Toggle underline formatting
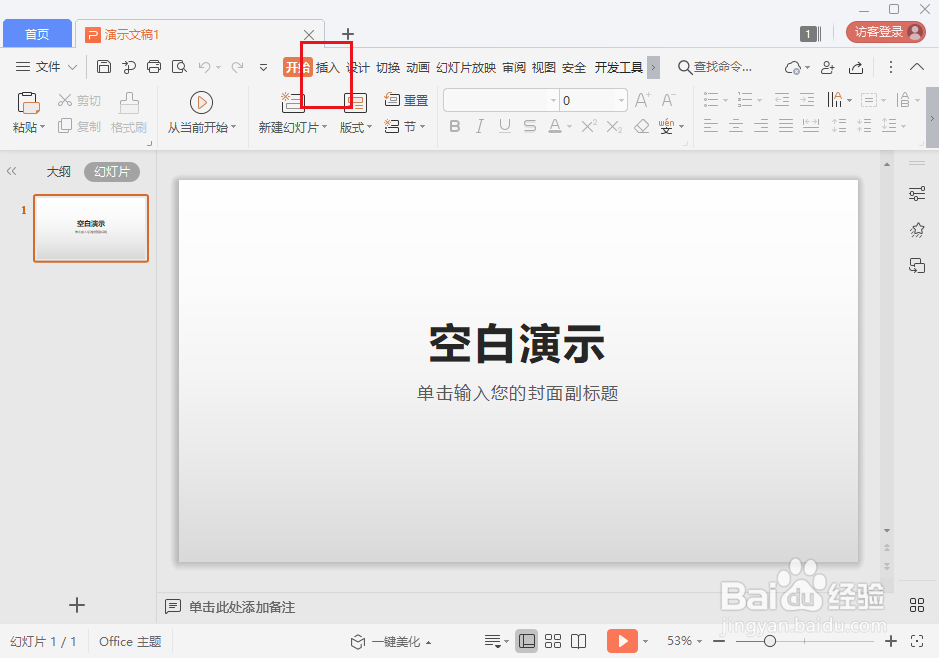Screen dimensions: 939x658 coord(504,125)
